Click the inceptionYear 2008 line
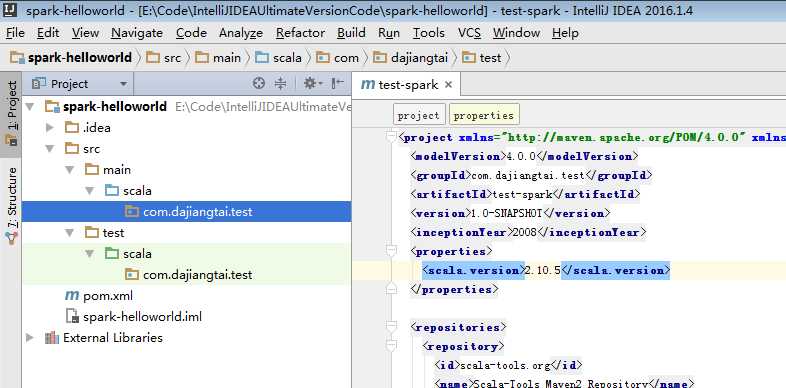The width and height of the screenshot is (786, 388). [x=528, y=233]
